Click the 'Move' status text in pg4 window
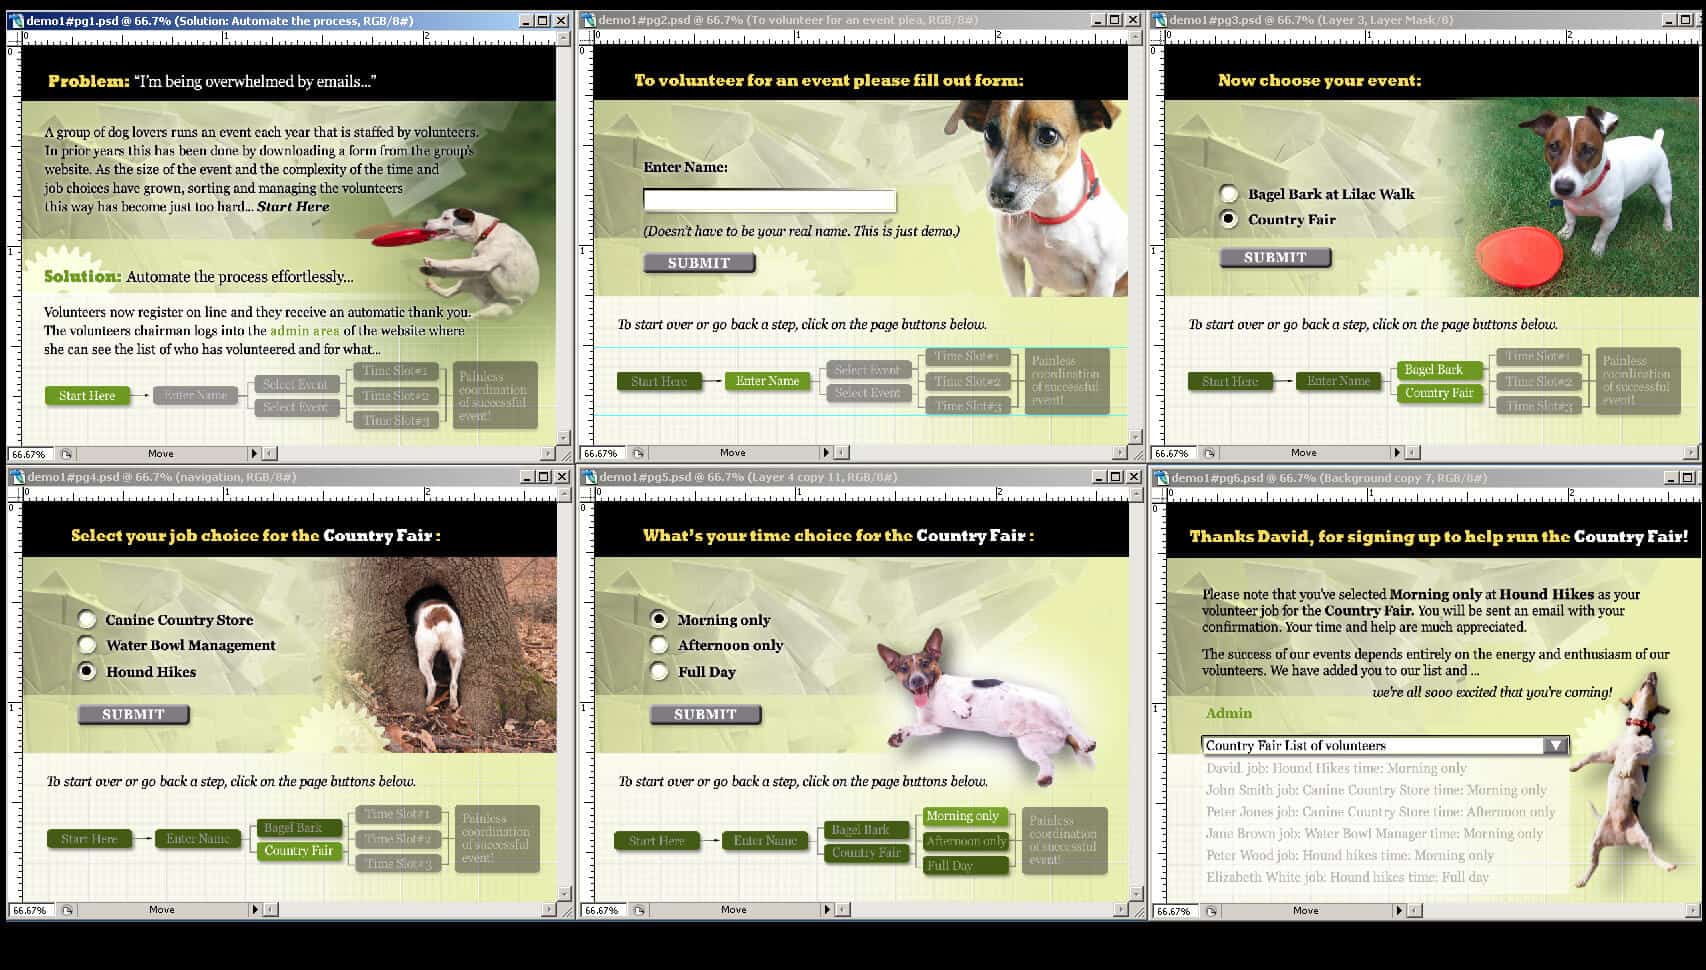Viewport: 1706px width, 970px height. pos(161,910)
